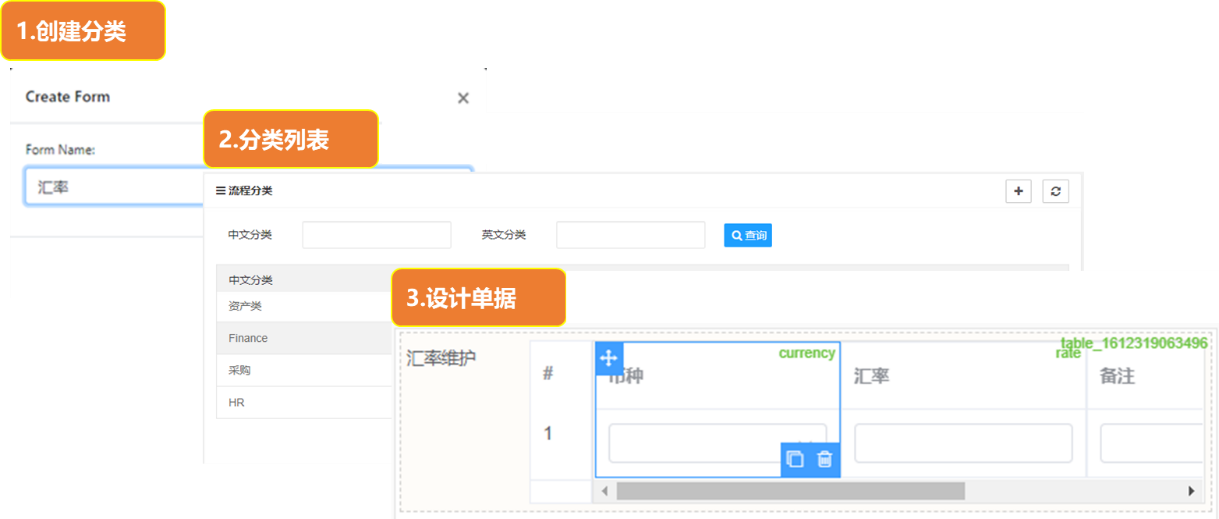
Task: Select the Finance row
Action: 304,338
